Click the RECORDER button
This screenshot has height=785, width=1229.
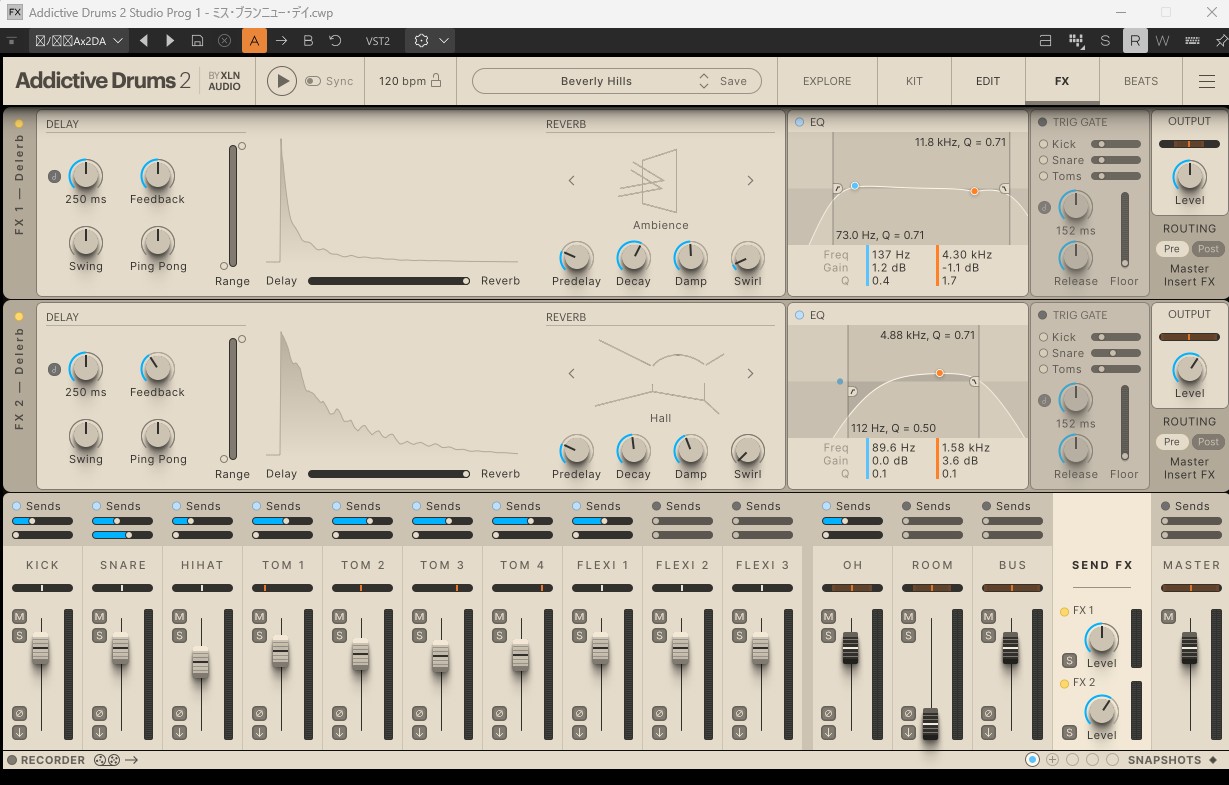pyautogui.click(x=46, y=760)
